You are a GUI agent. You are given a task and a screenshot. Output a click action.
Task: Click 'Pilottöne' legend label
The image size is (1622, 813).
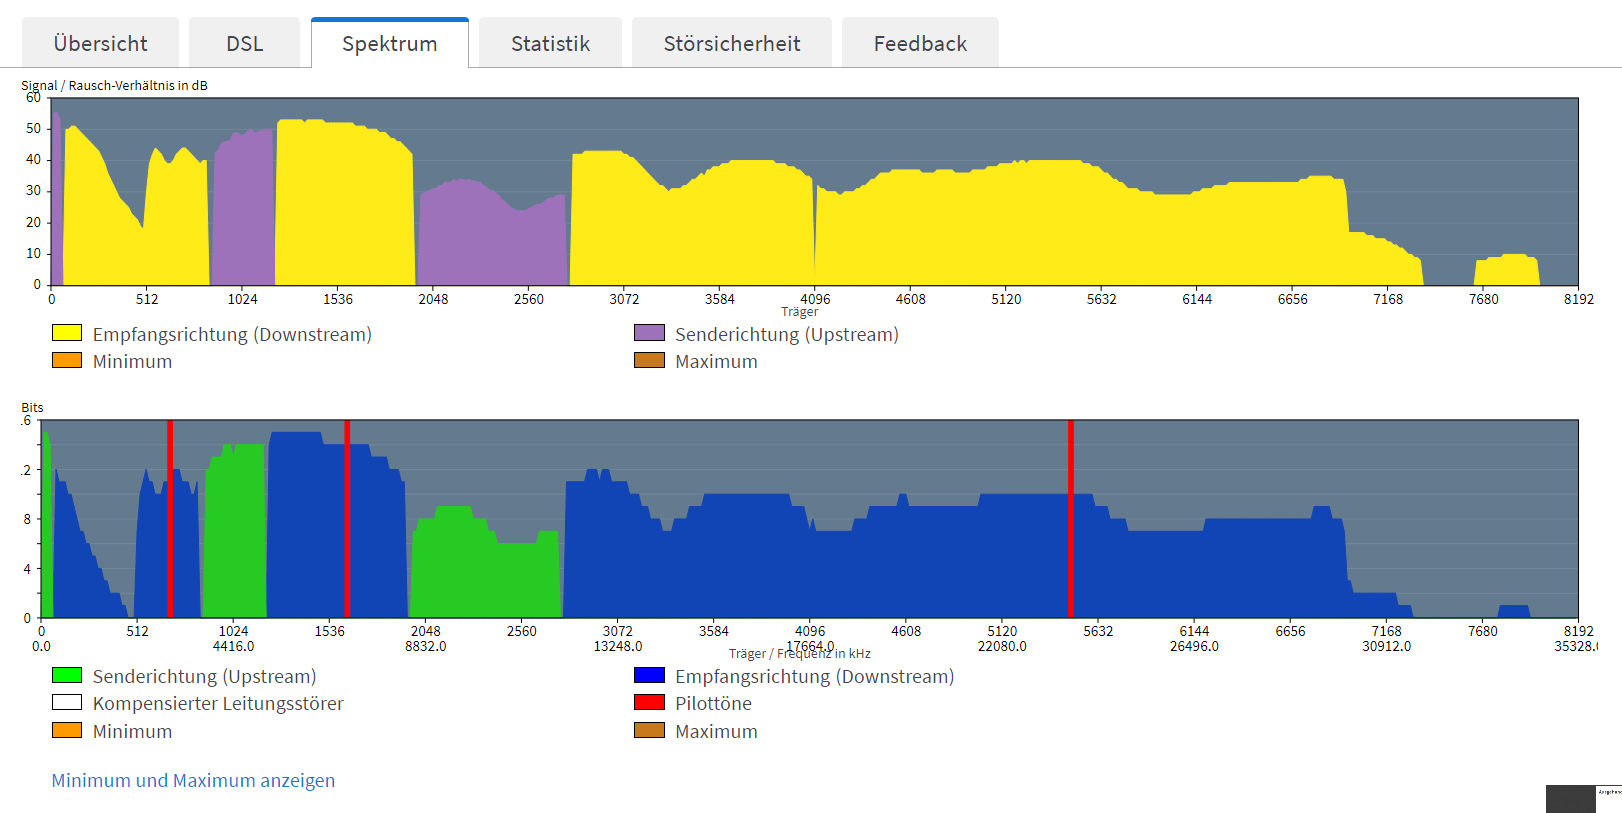pos(713,703)
